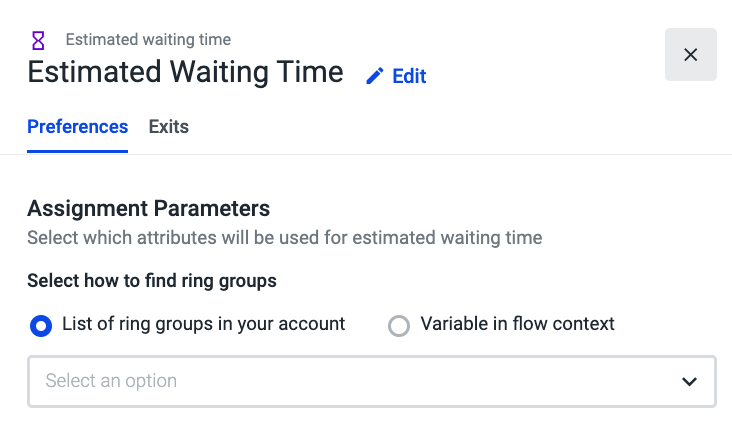Click the Assignment Parameters heading

click(148, 209)
